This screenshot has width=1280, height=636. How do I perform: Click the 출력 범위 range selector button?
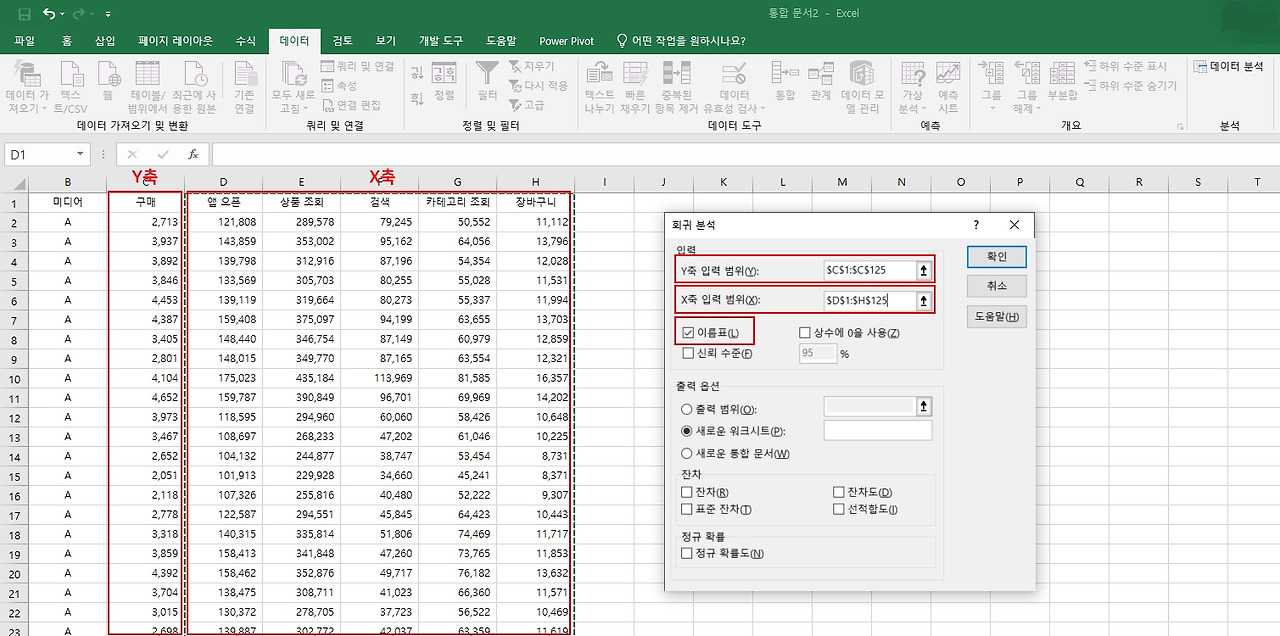923,406
